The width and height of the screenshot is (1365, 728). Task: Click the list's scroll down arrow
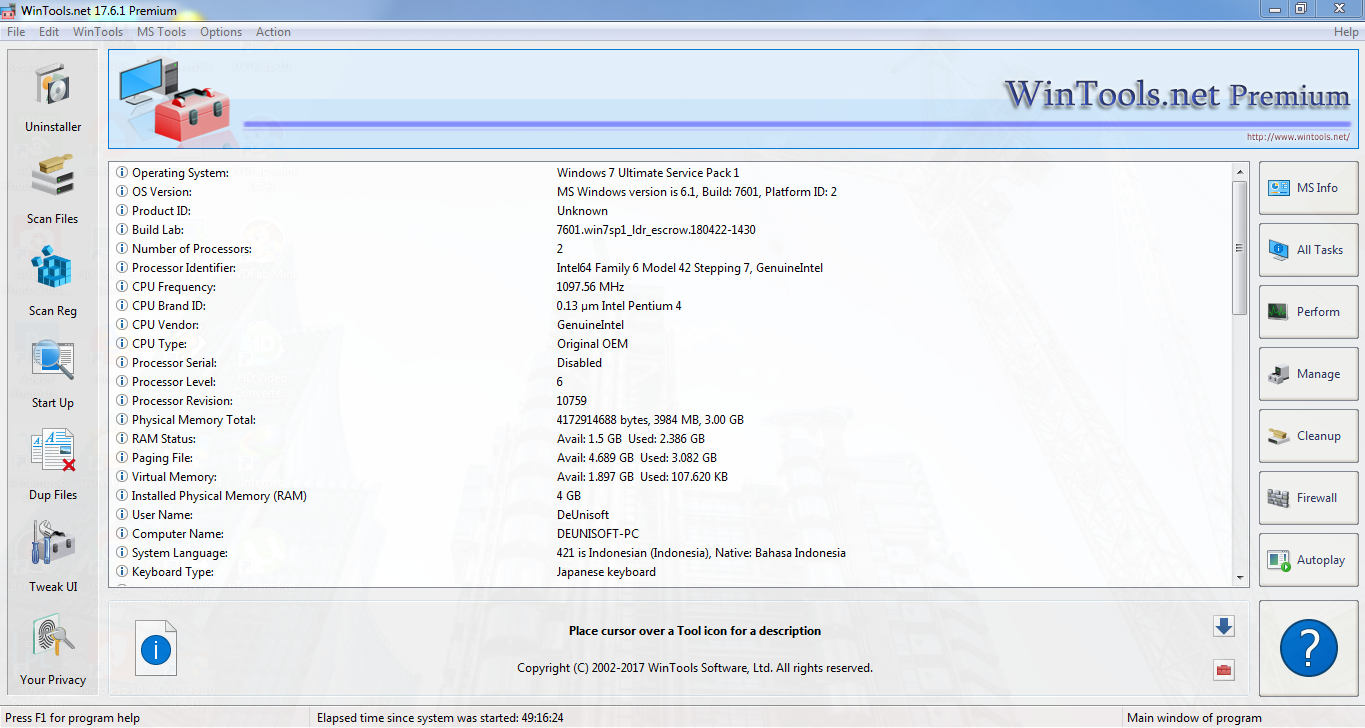pyautogui.click(x=1240, y=577)
